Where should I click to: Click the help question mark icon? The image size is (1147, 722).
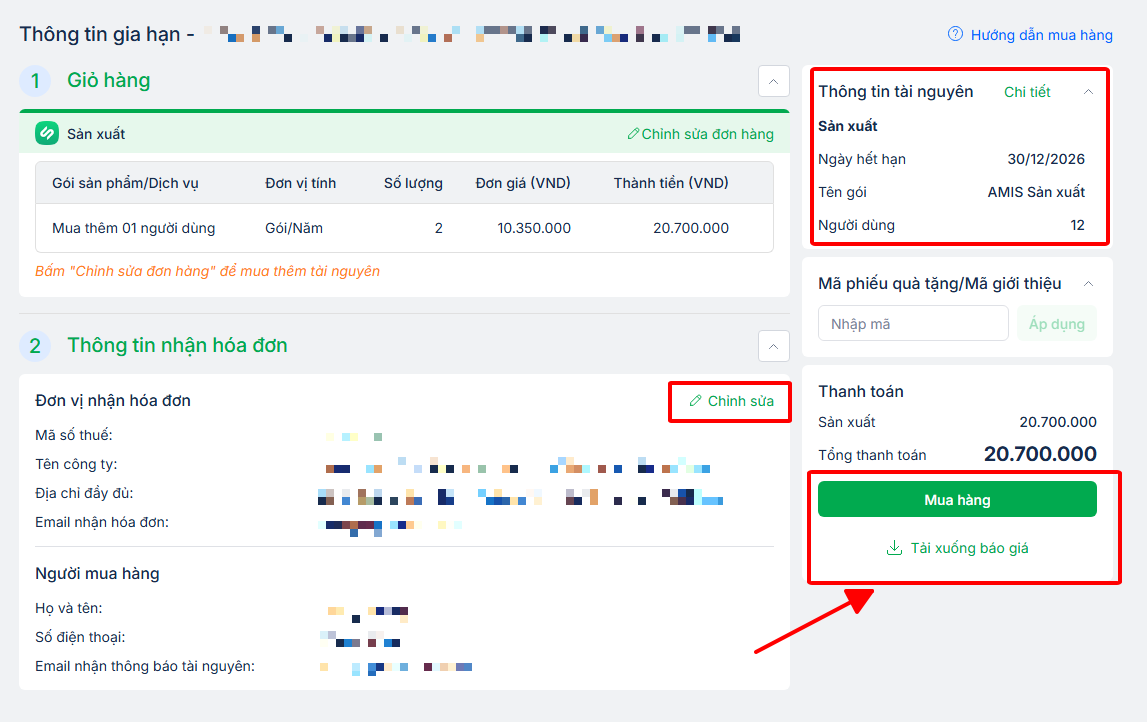[955, 35]
